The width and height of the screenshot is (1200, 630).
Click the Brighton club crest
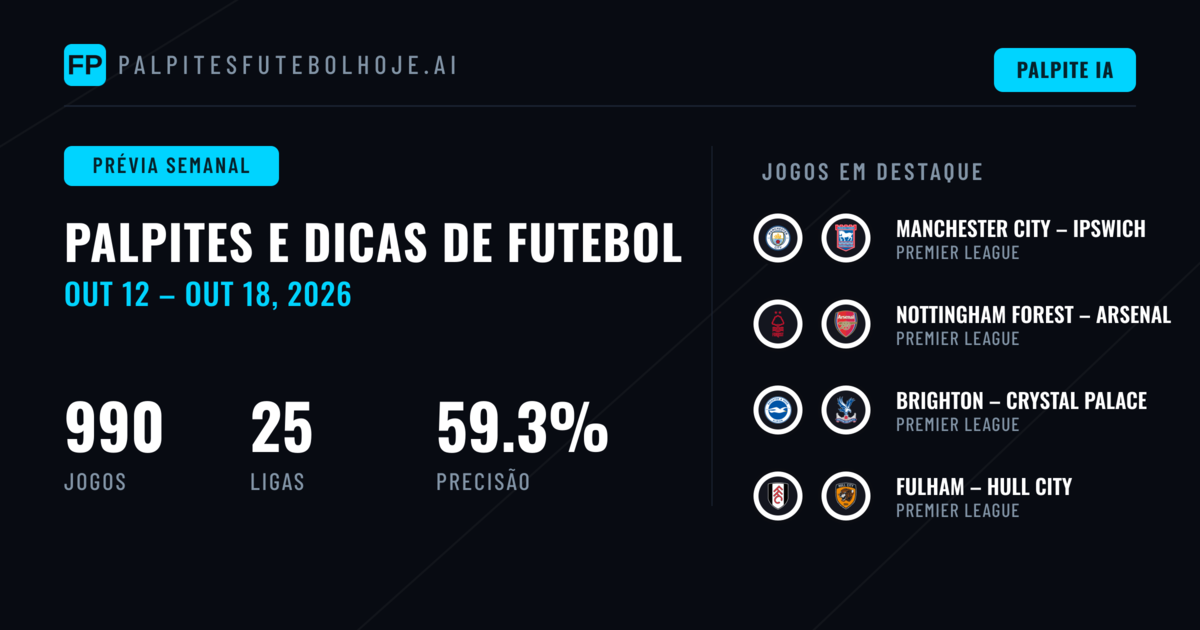[x=778, y=410]
